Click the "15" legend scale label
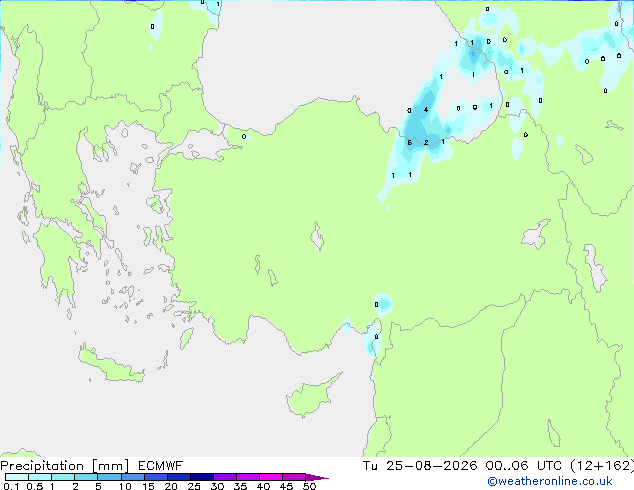Screen dimensions: 634x490 (x=148, y=486)
